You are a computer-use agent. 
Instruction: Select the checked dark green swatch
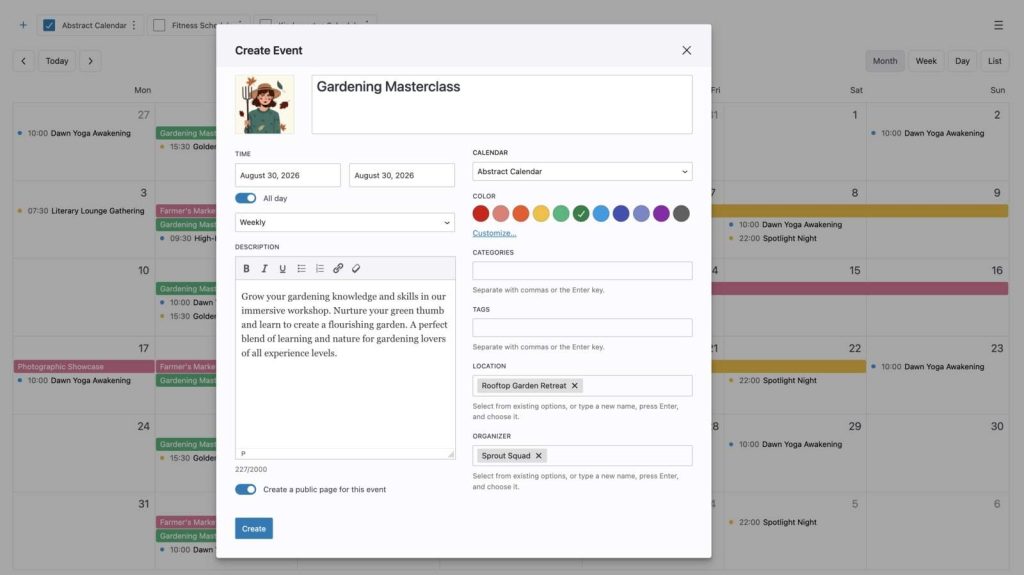[x=581, y=213]
